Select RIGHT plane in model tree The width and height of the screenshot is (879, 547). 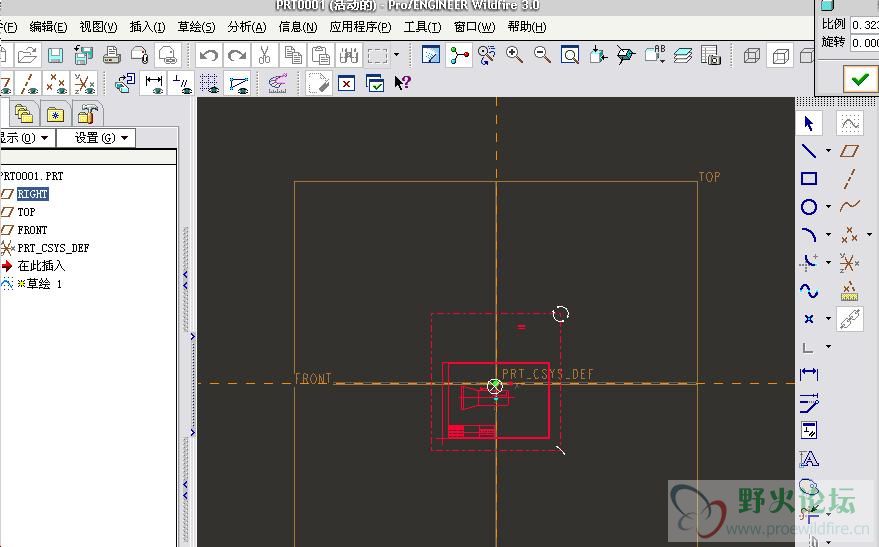tap(33, 194)
